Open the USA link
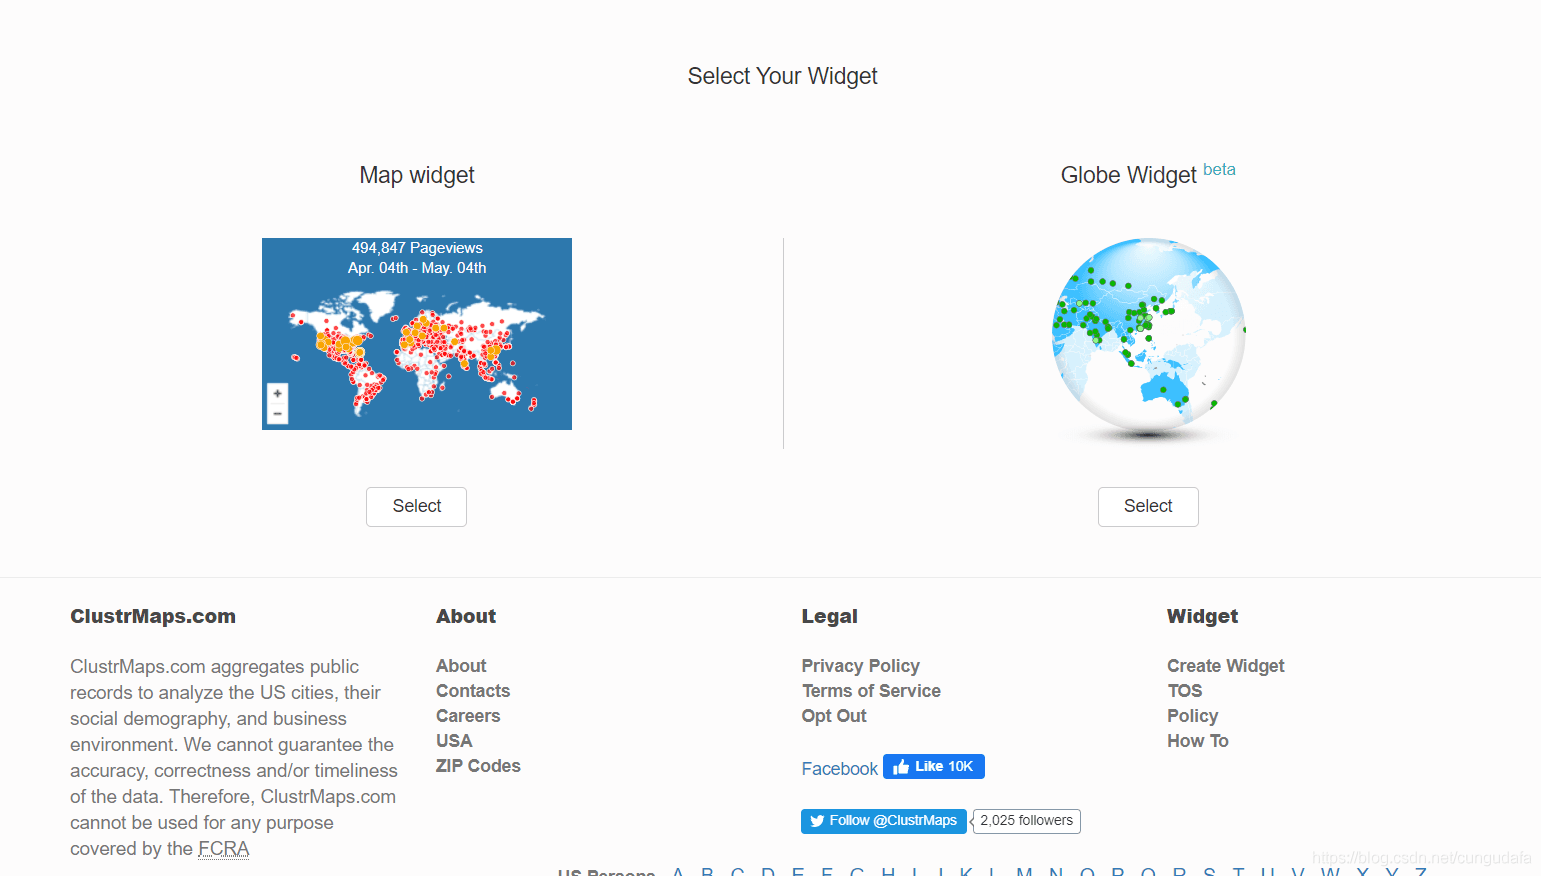 point(454,741)
